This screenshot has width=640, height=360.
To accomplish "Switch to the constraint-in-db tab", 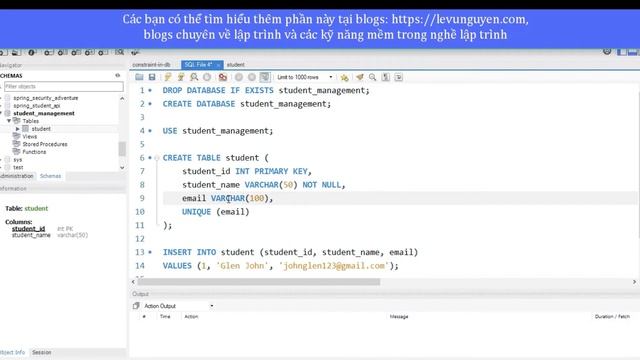I will pos(151,64).
